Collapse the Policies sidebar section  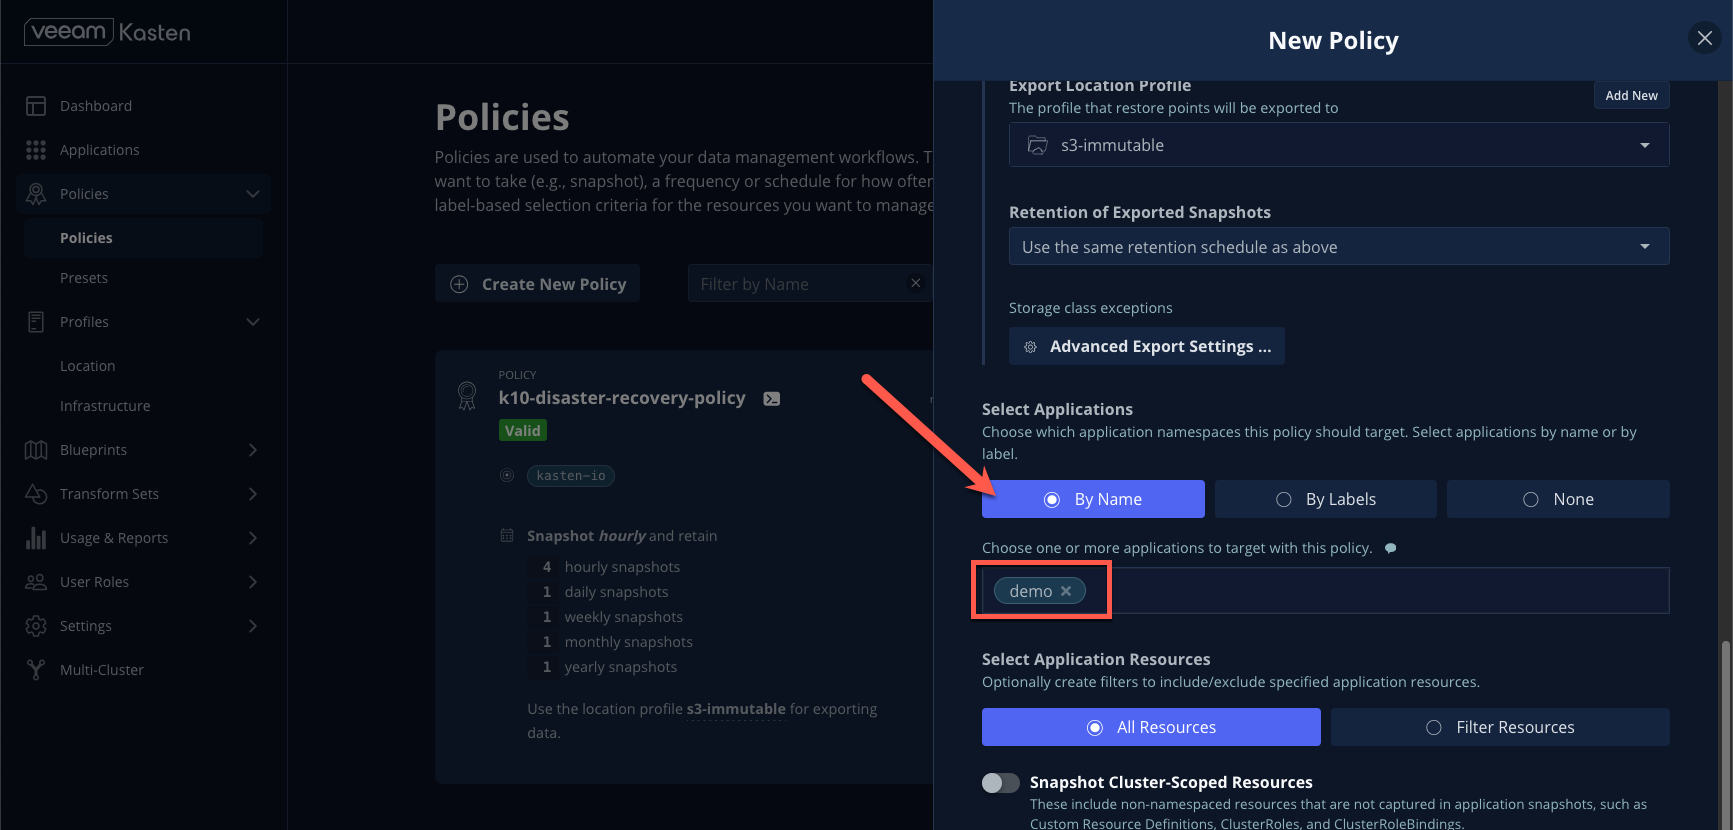(253, 194)
